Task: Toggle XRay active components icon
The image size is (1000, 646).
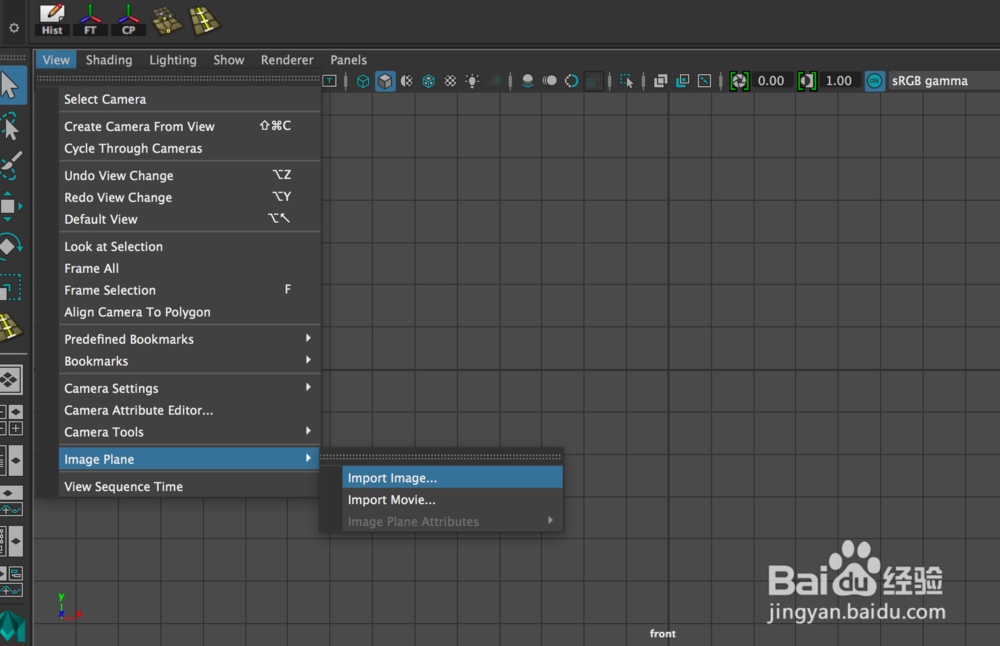Action: (682, 81)
